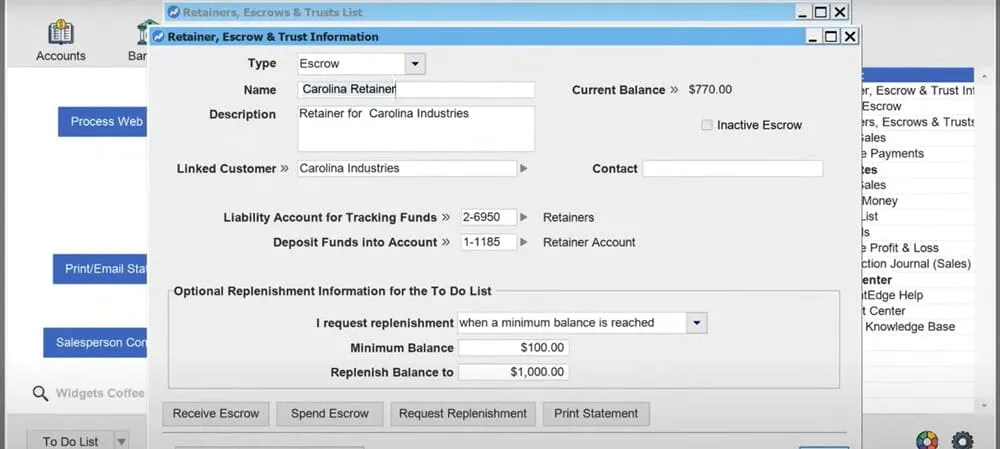Enable the Inactive Escrow checkbox
Image resolution: width=1000 pixels, height=449 pixels.
[x=708, y=125]
